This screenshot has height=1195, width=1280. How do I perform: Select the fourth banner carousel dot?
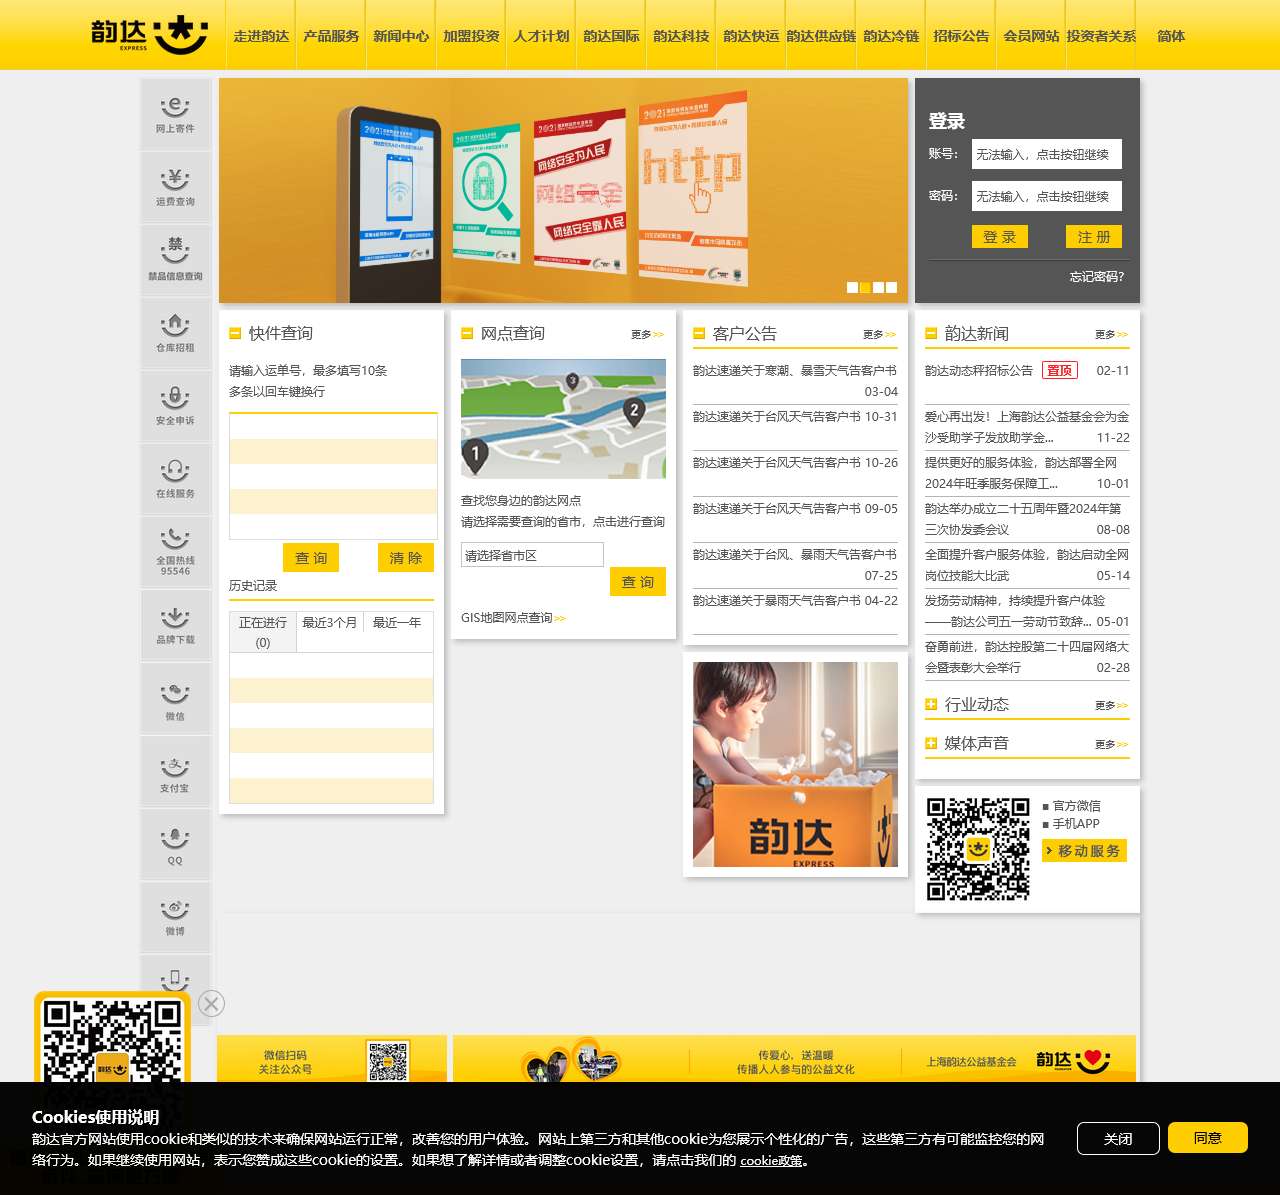(x=891, y=287)
